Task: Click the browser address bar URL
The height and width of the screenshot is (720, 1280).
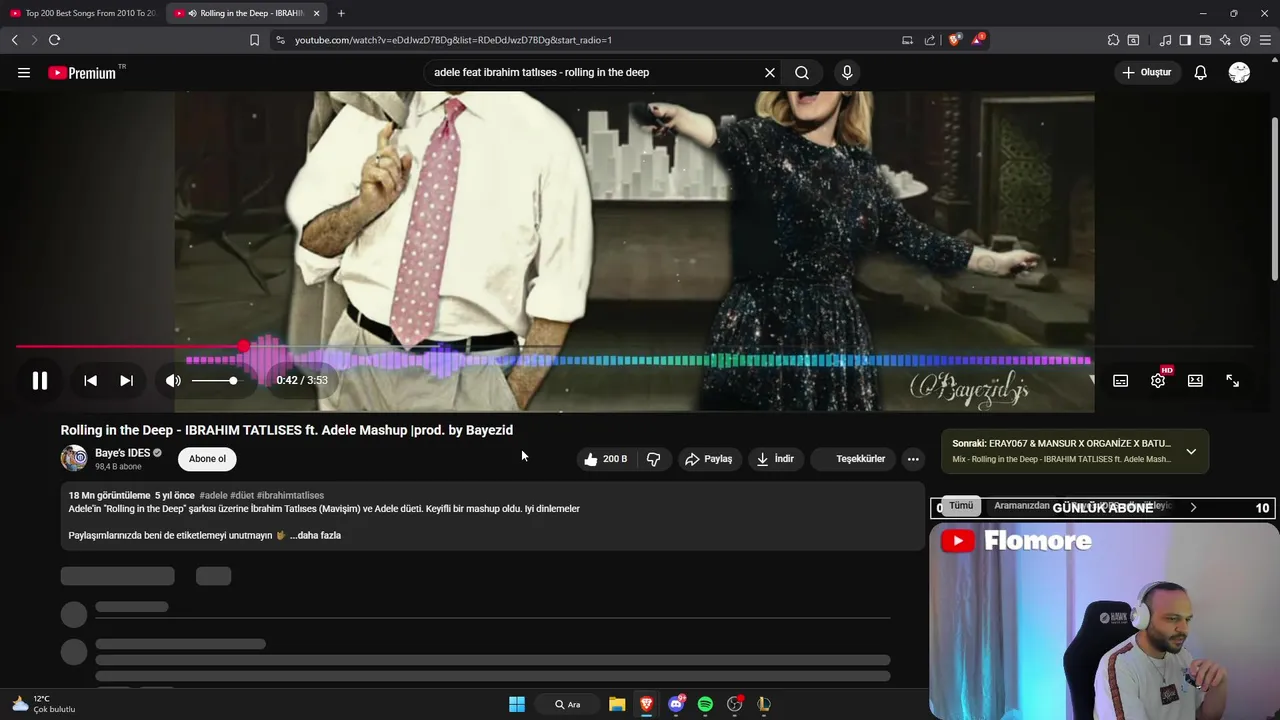Action: [x=453, y=40]
